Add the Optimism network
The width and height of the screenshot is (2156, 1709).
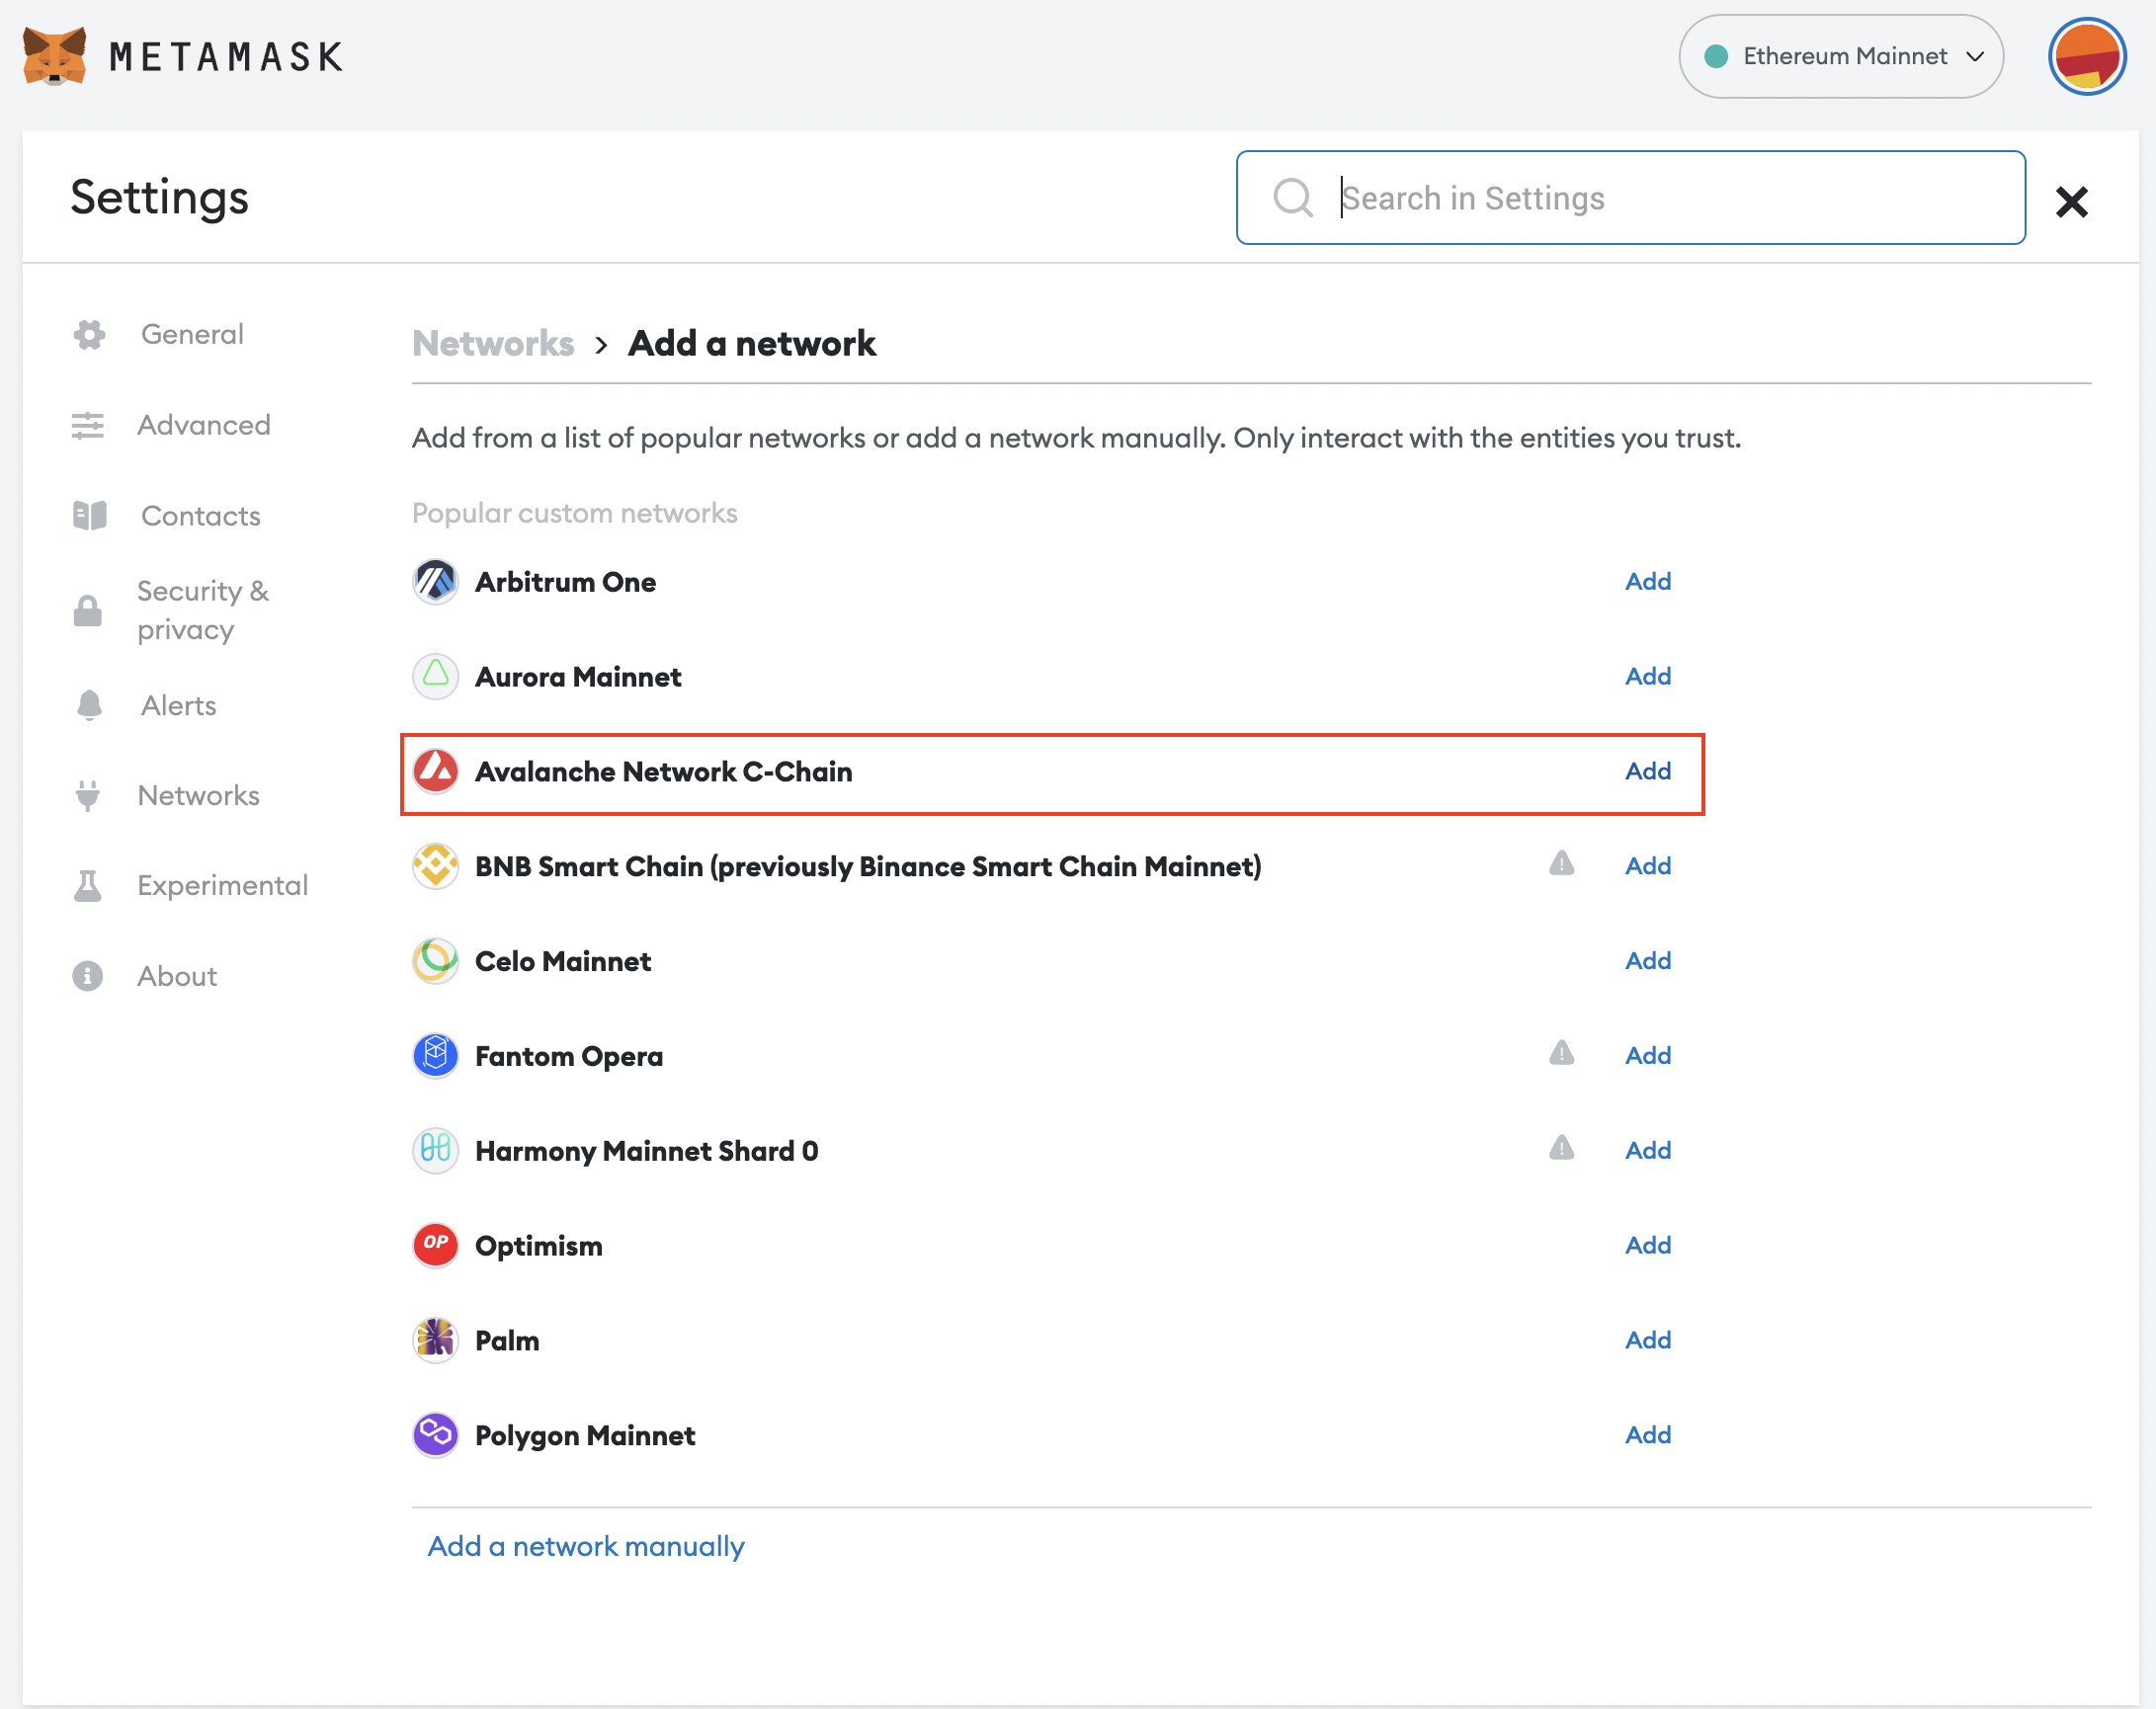[1648, 1246]
